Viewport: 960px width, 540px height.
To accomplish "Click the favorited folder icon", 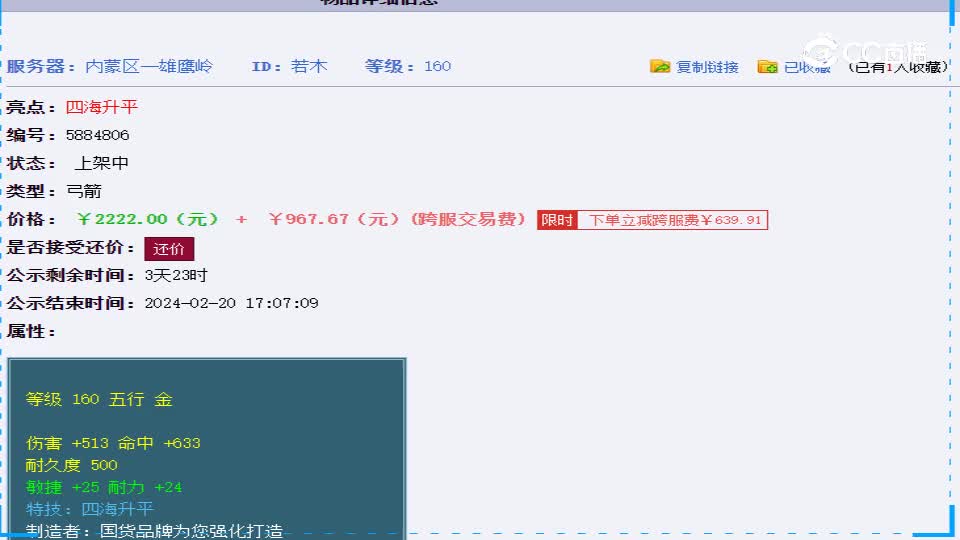I will click(x=767, y=66).
